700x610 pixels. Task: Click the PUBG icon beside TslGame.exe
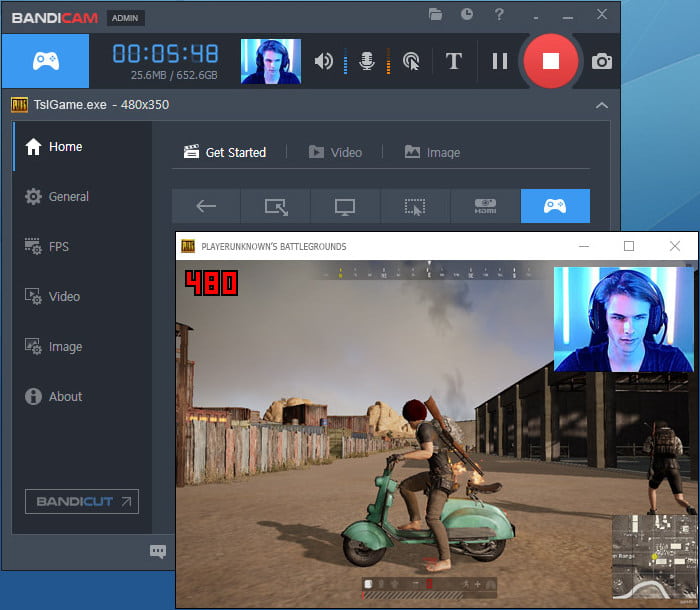point(19,105)
